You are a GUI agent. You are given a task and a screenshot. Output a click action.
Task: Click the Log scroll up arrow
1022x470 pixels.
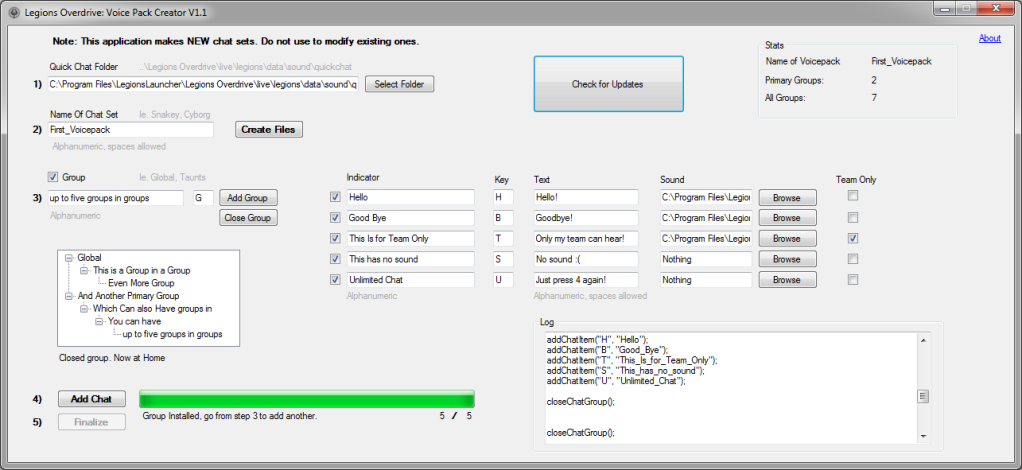point(923,340)
